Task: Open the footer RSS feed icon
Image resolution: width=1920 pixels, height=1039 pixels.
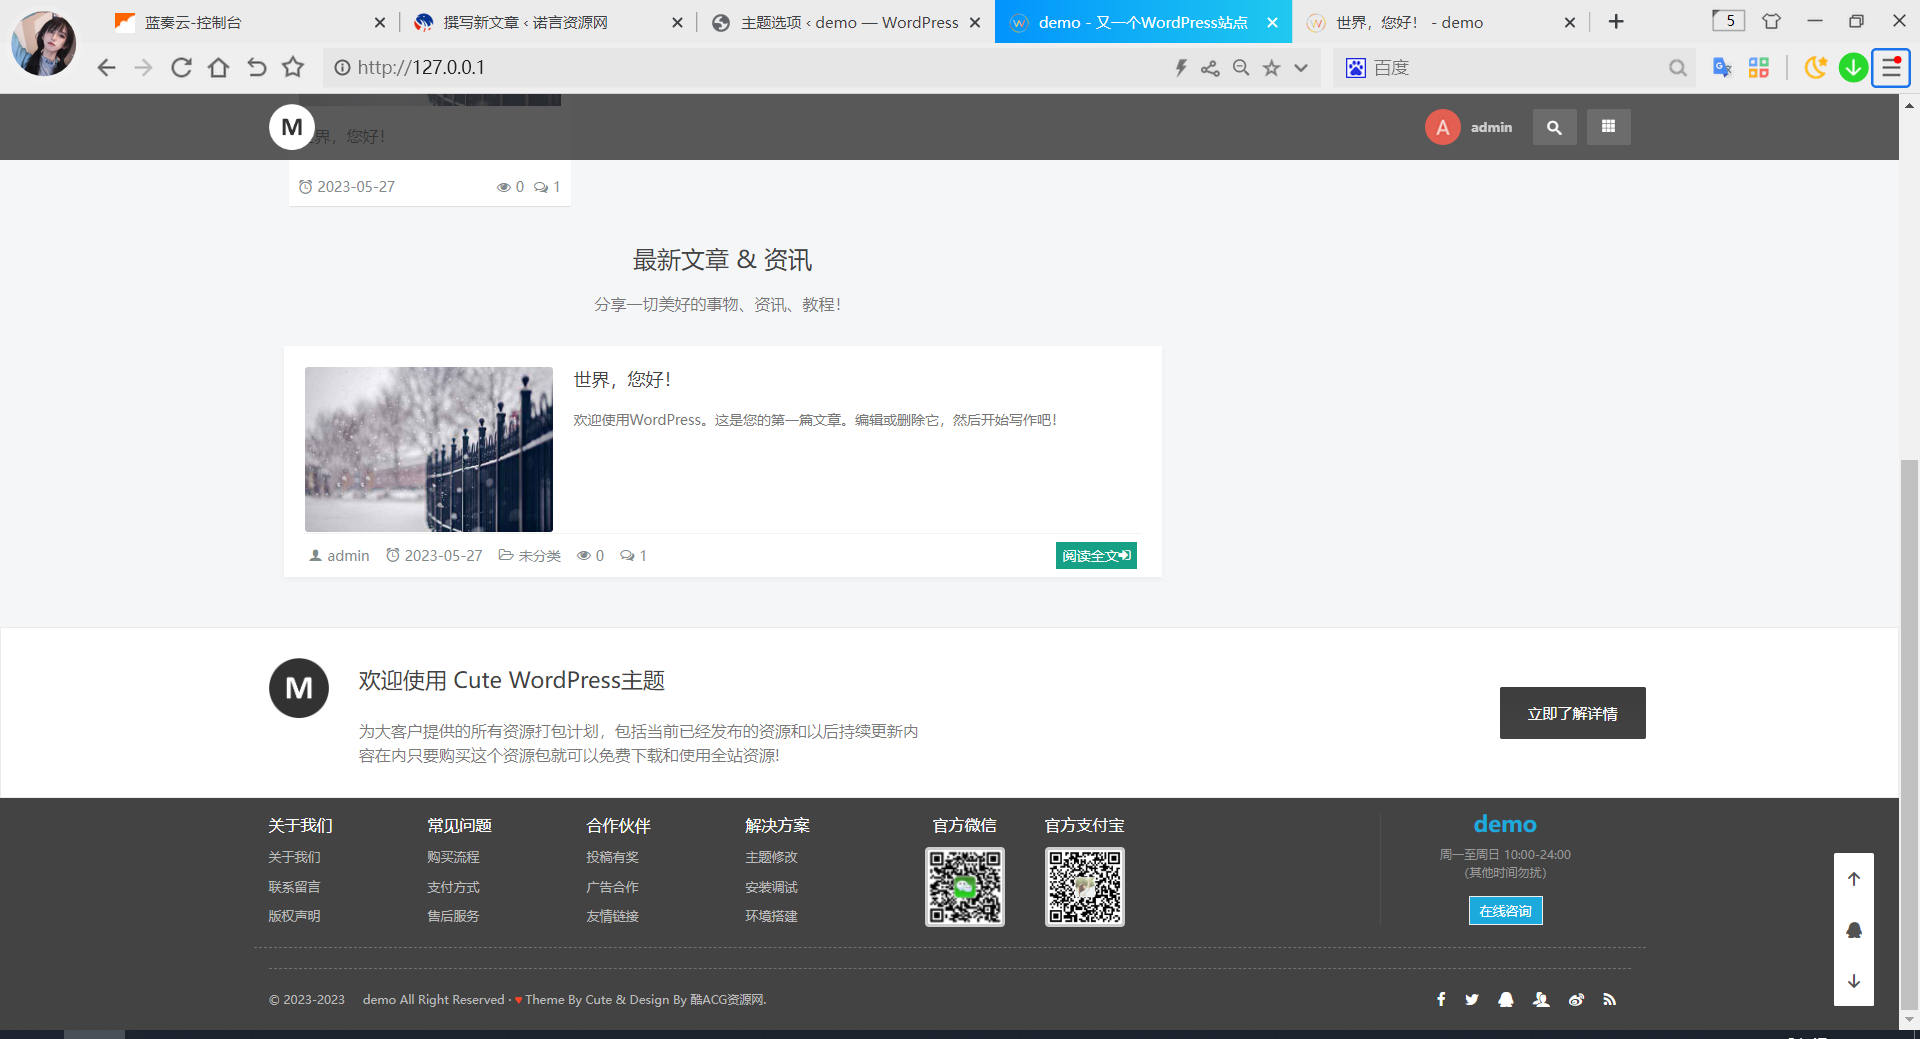Action: click(1609, 999)
